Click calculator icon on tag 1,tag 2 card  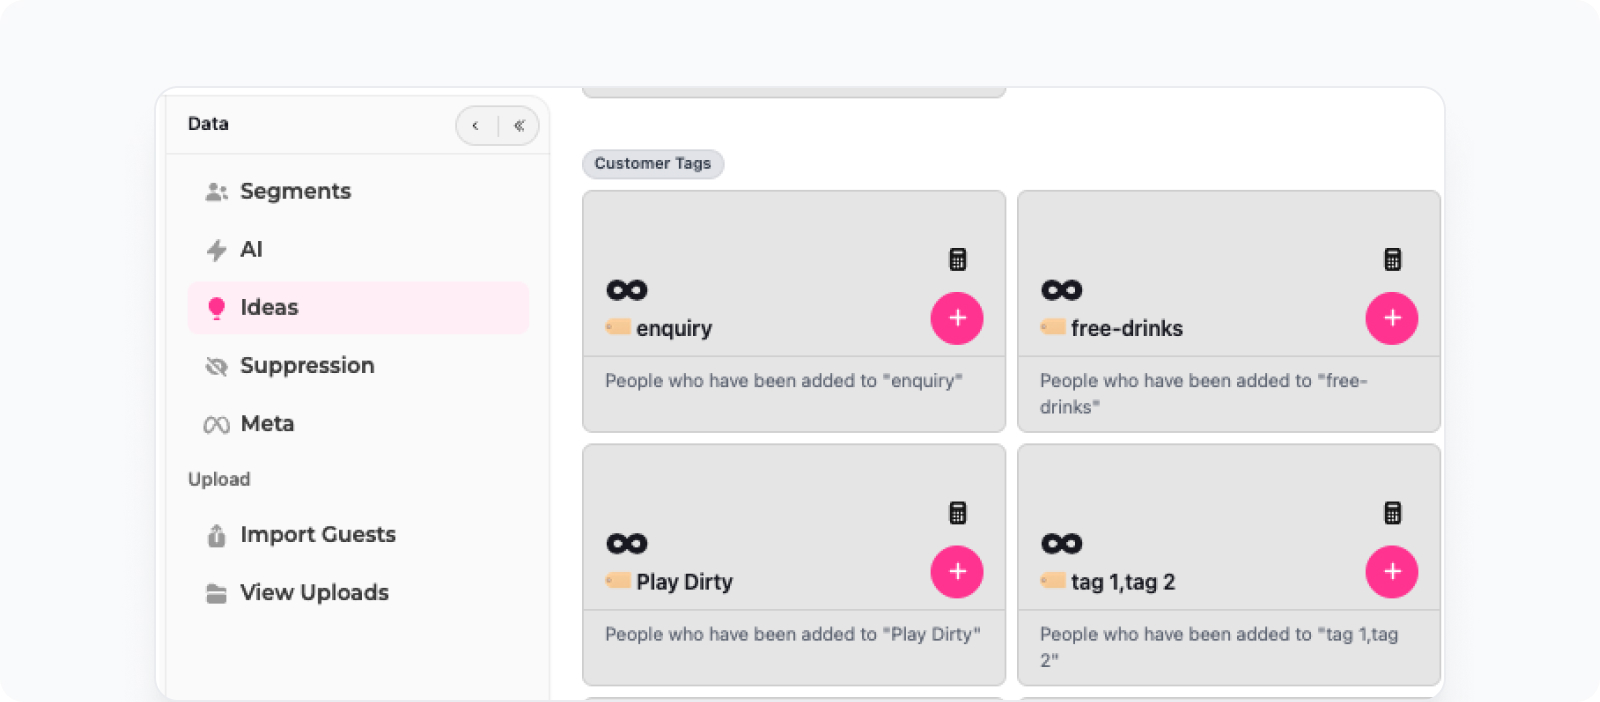pos(1392,513)
